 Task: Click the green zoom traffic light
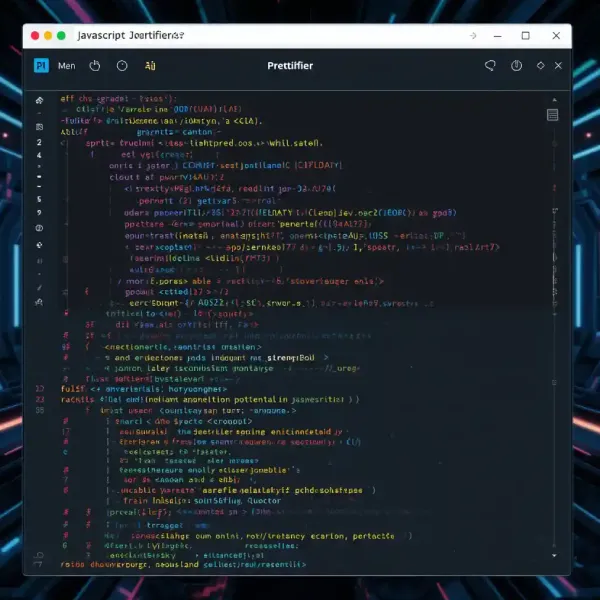click(61, 36)
